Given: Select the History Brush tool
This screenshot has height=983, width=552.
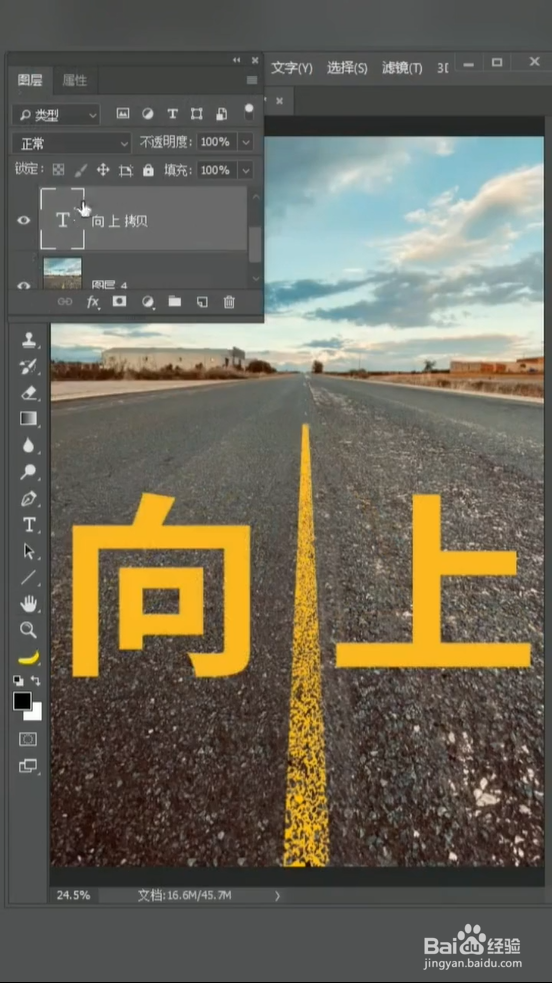Looking at the screenshot, I should tap(29, 367).
